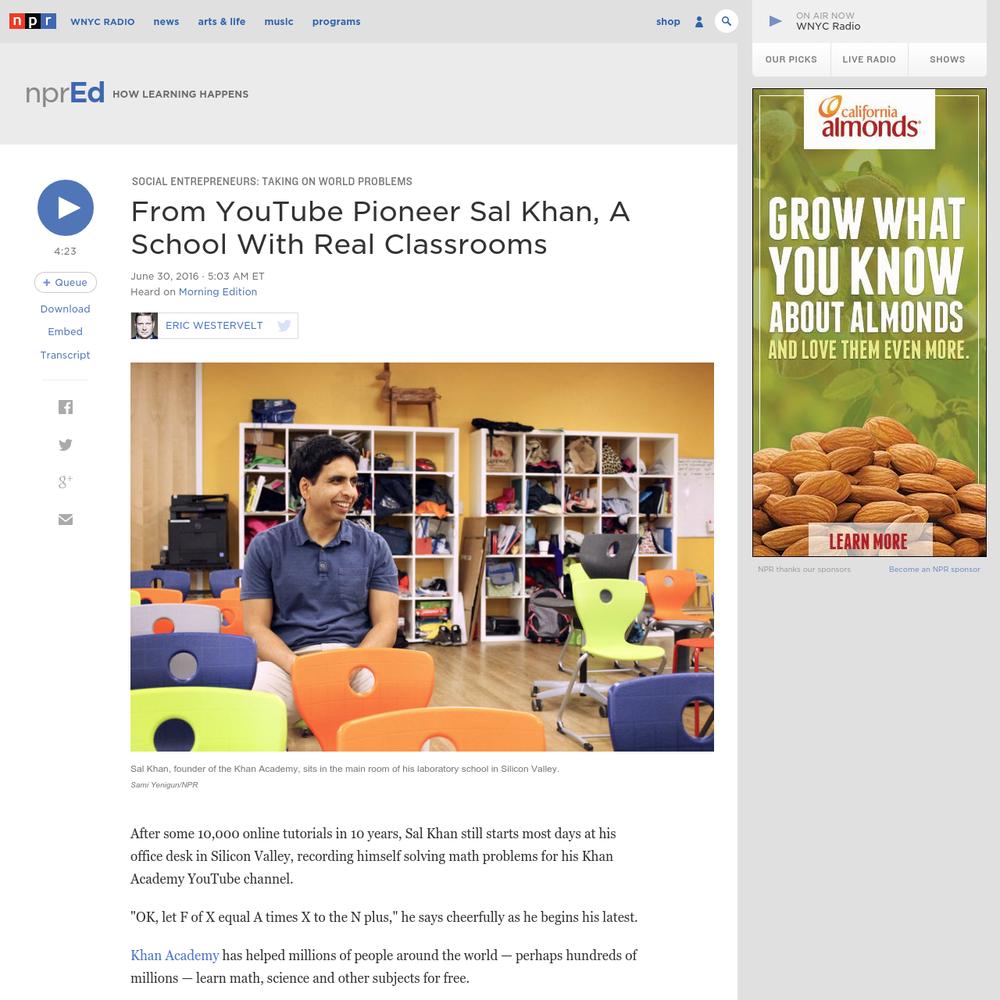Open arts & life menu
The width and height of the screenshot is (1000, 1000).
221,22
